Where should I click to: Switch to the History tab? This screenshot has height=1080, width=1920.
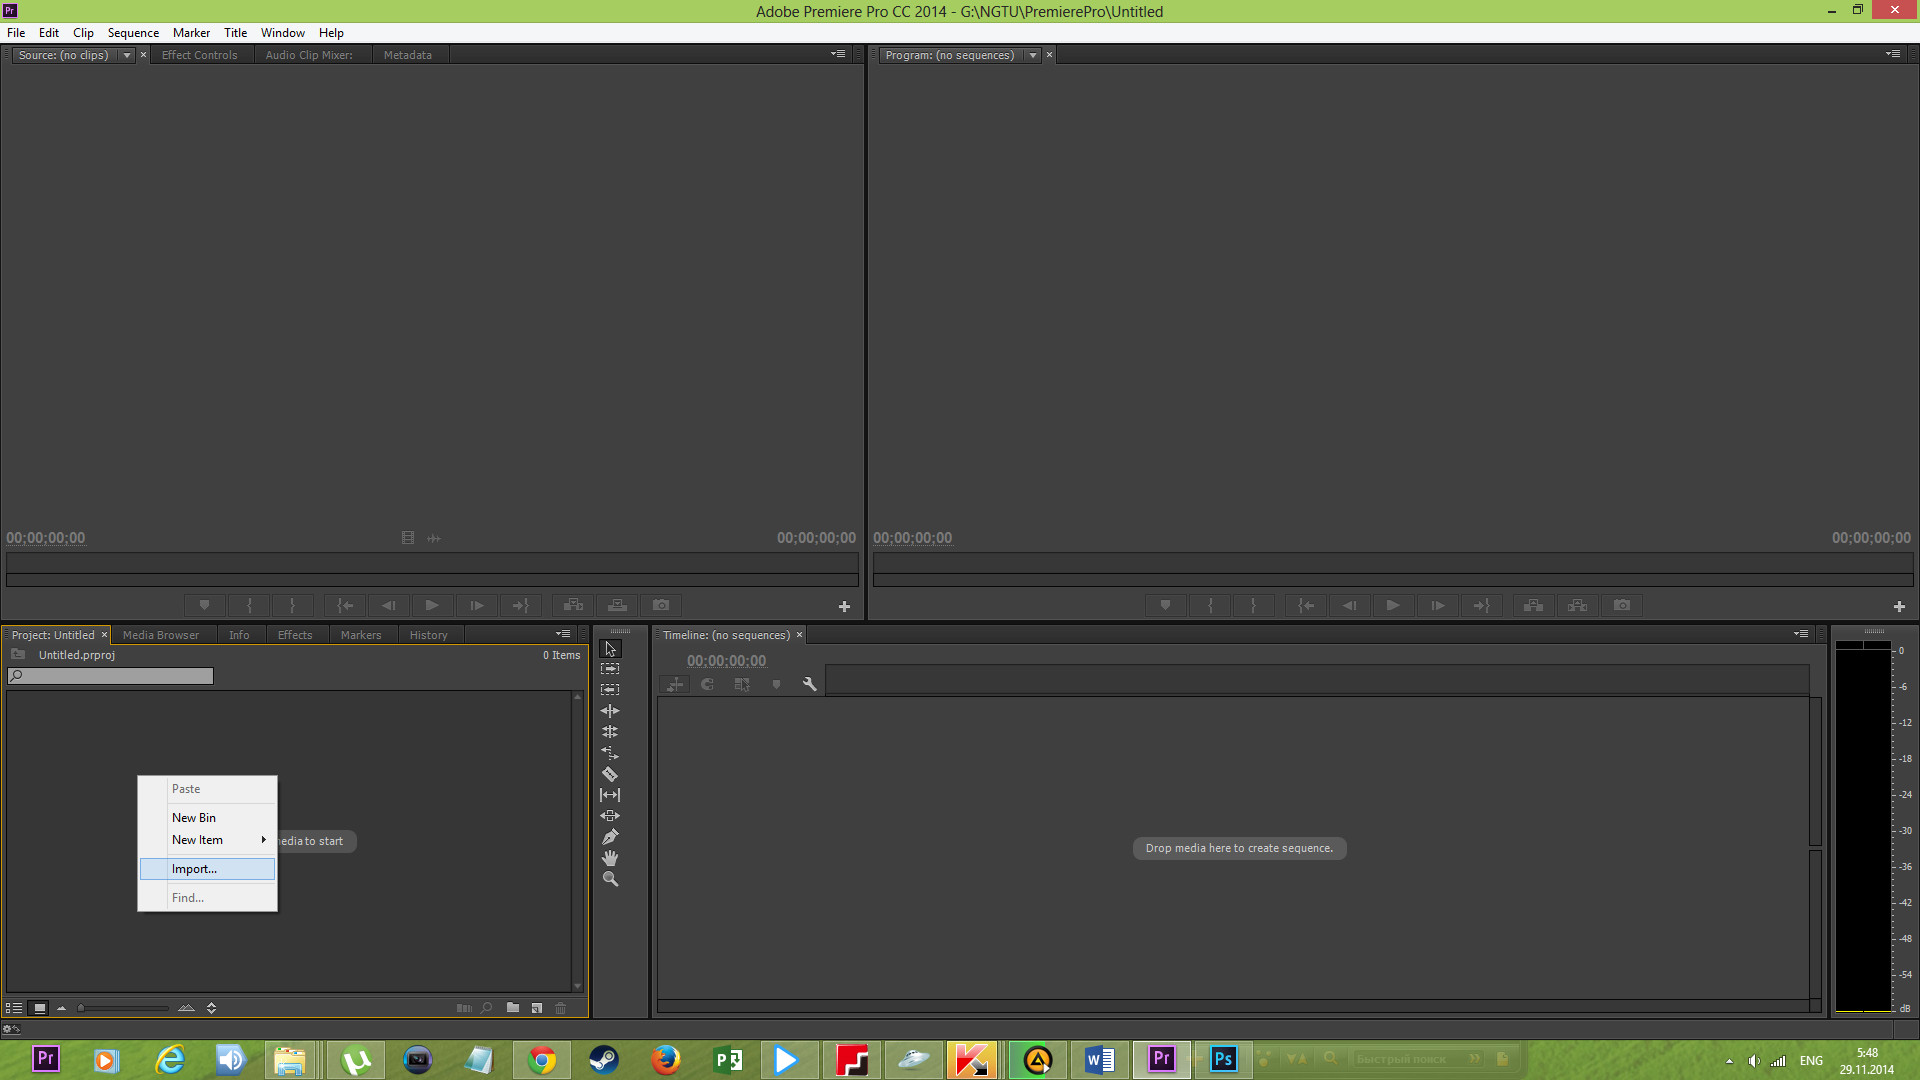tap(428, 635)
